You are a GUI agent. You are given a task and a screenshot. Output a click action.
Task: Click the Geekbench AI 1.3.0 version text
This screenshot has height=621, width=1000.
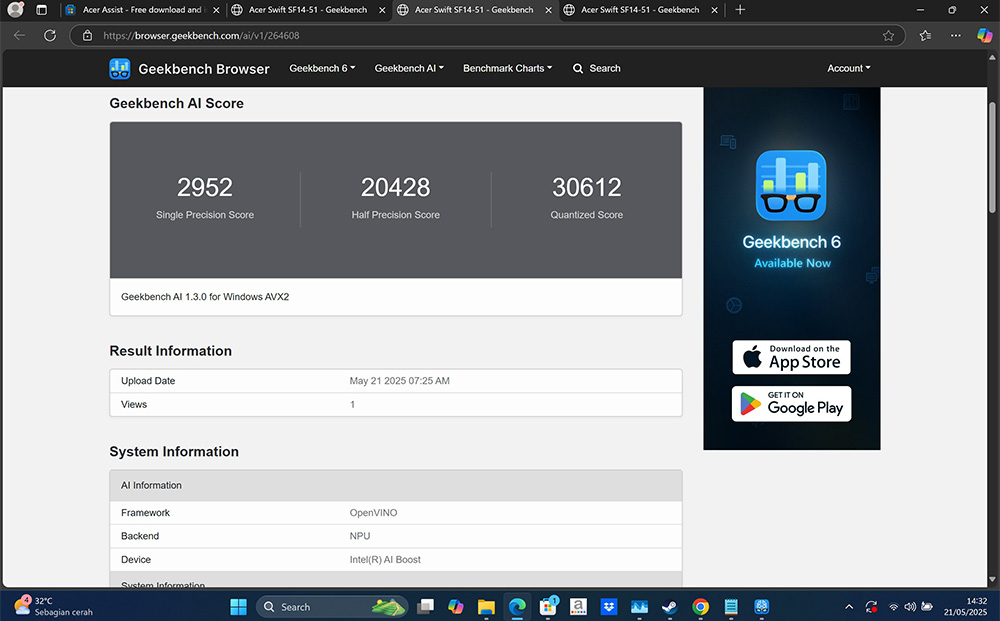[x=205, y=296]
